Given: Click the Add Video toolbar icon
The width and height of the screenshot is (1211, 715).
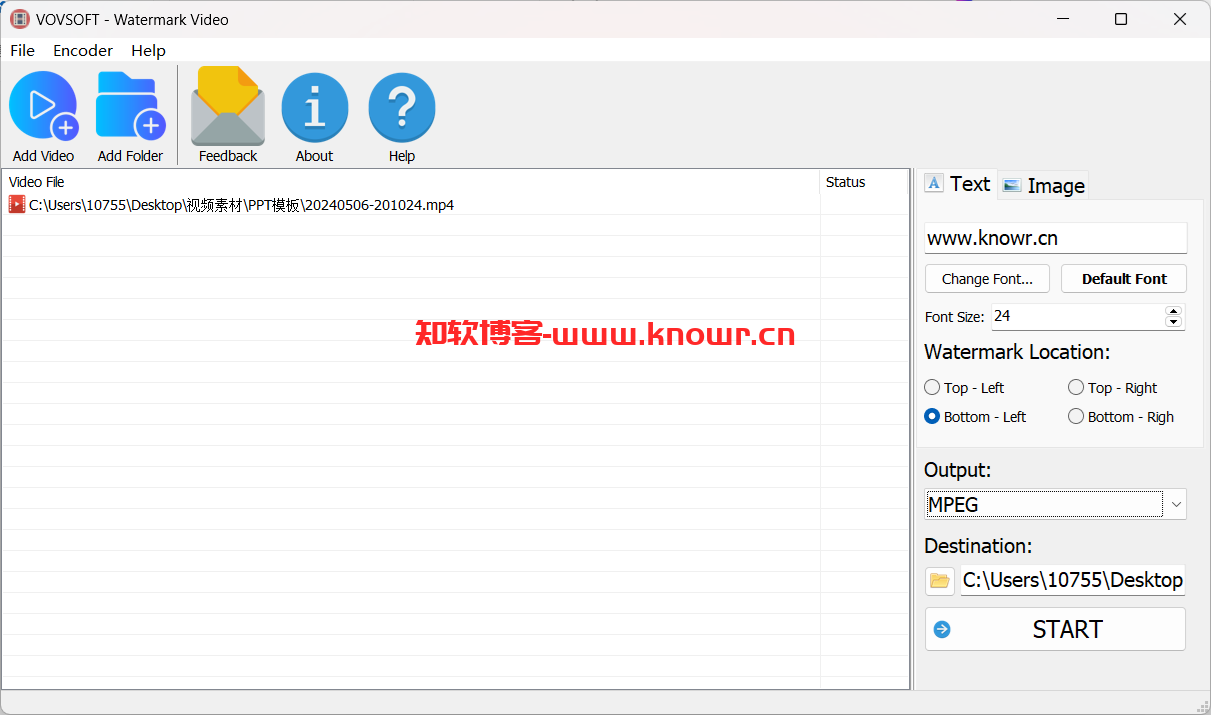Looking at the screenshot, I should point(43,106).
